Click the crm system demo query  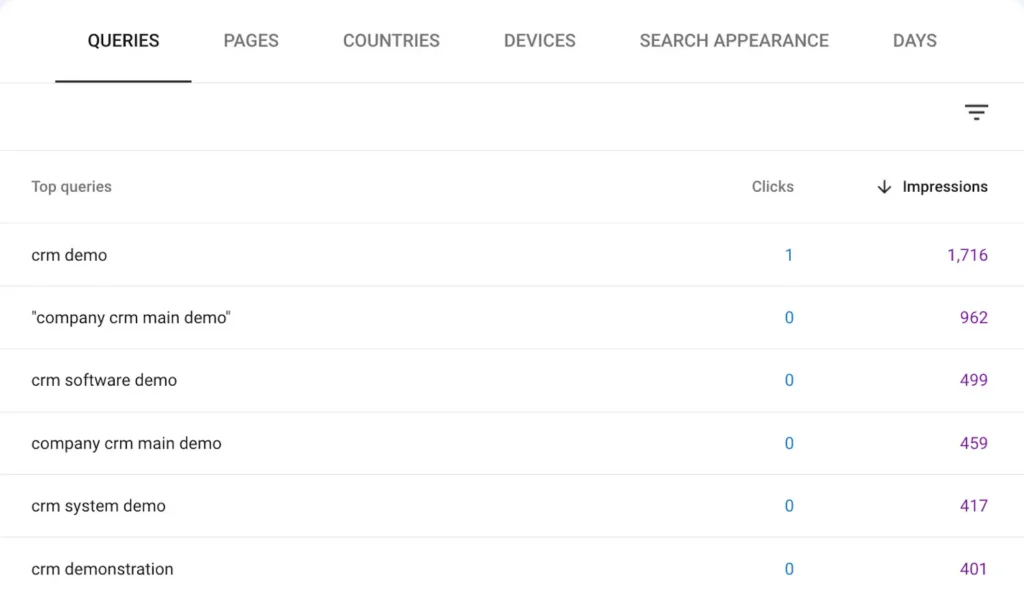pyautogui.click(x=99, y=506)
